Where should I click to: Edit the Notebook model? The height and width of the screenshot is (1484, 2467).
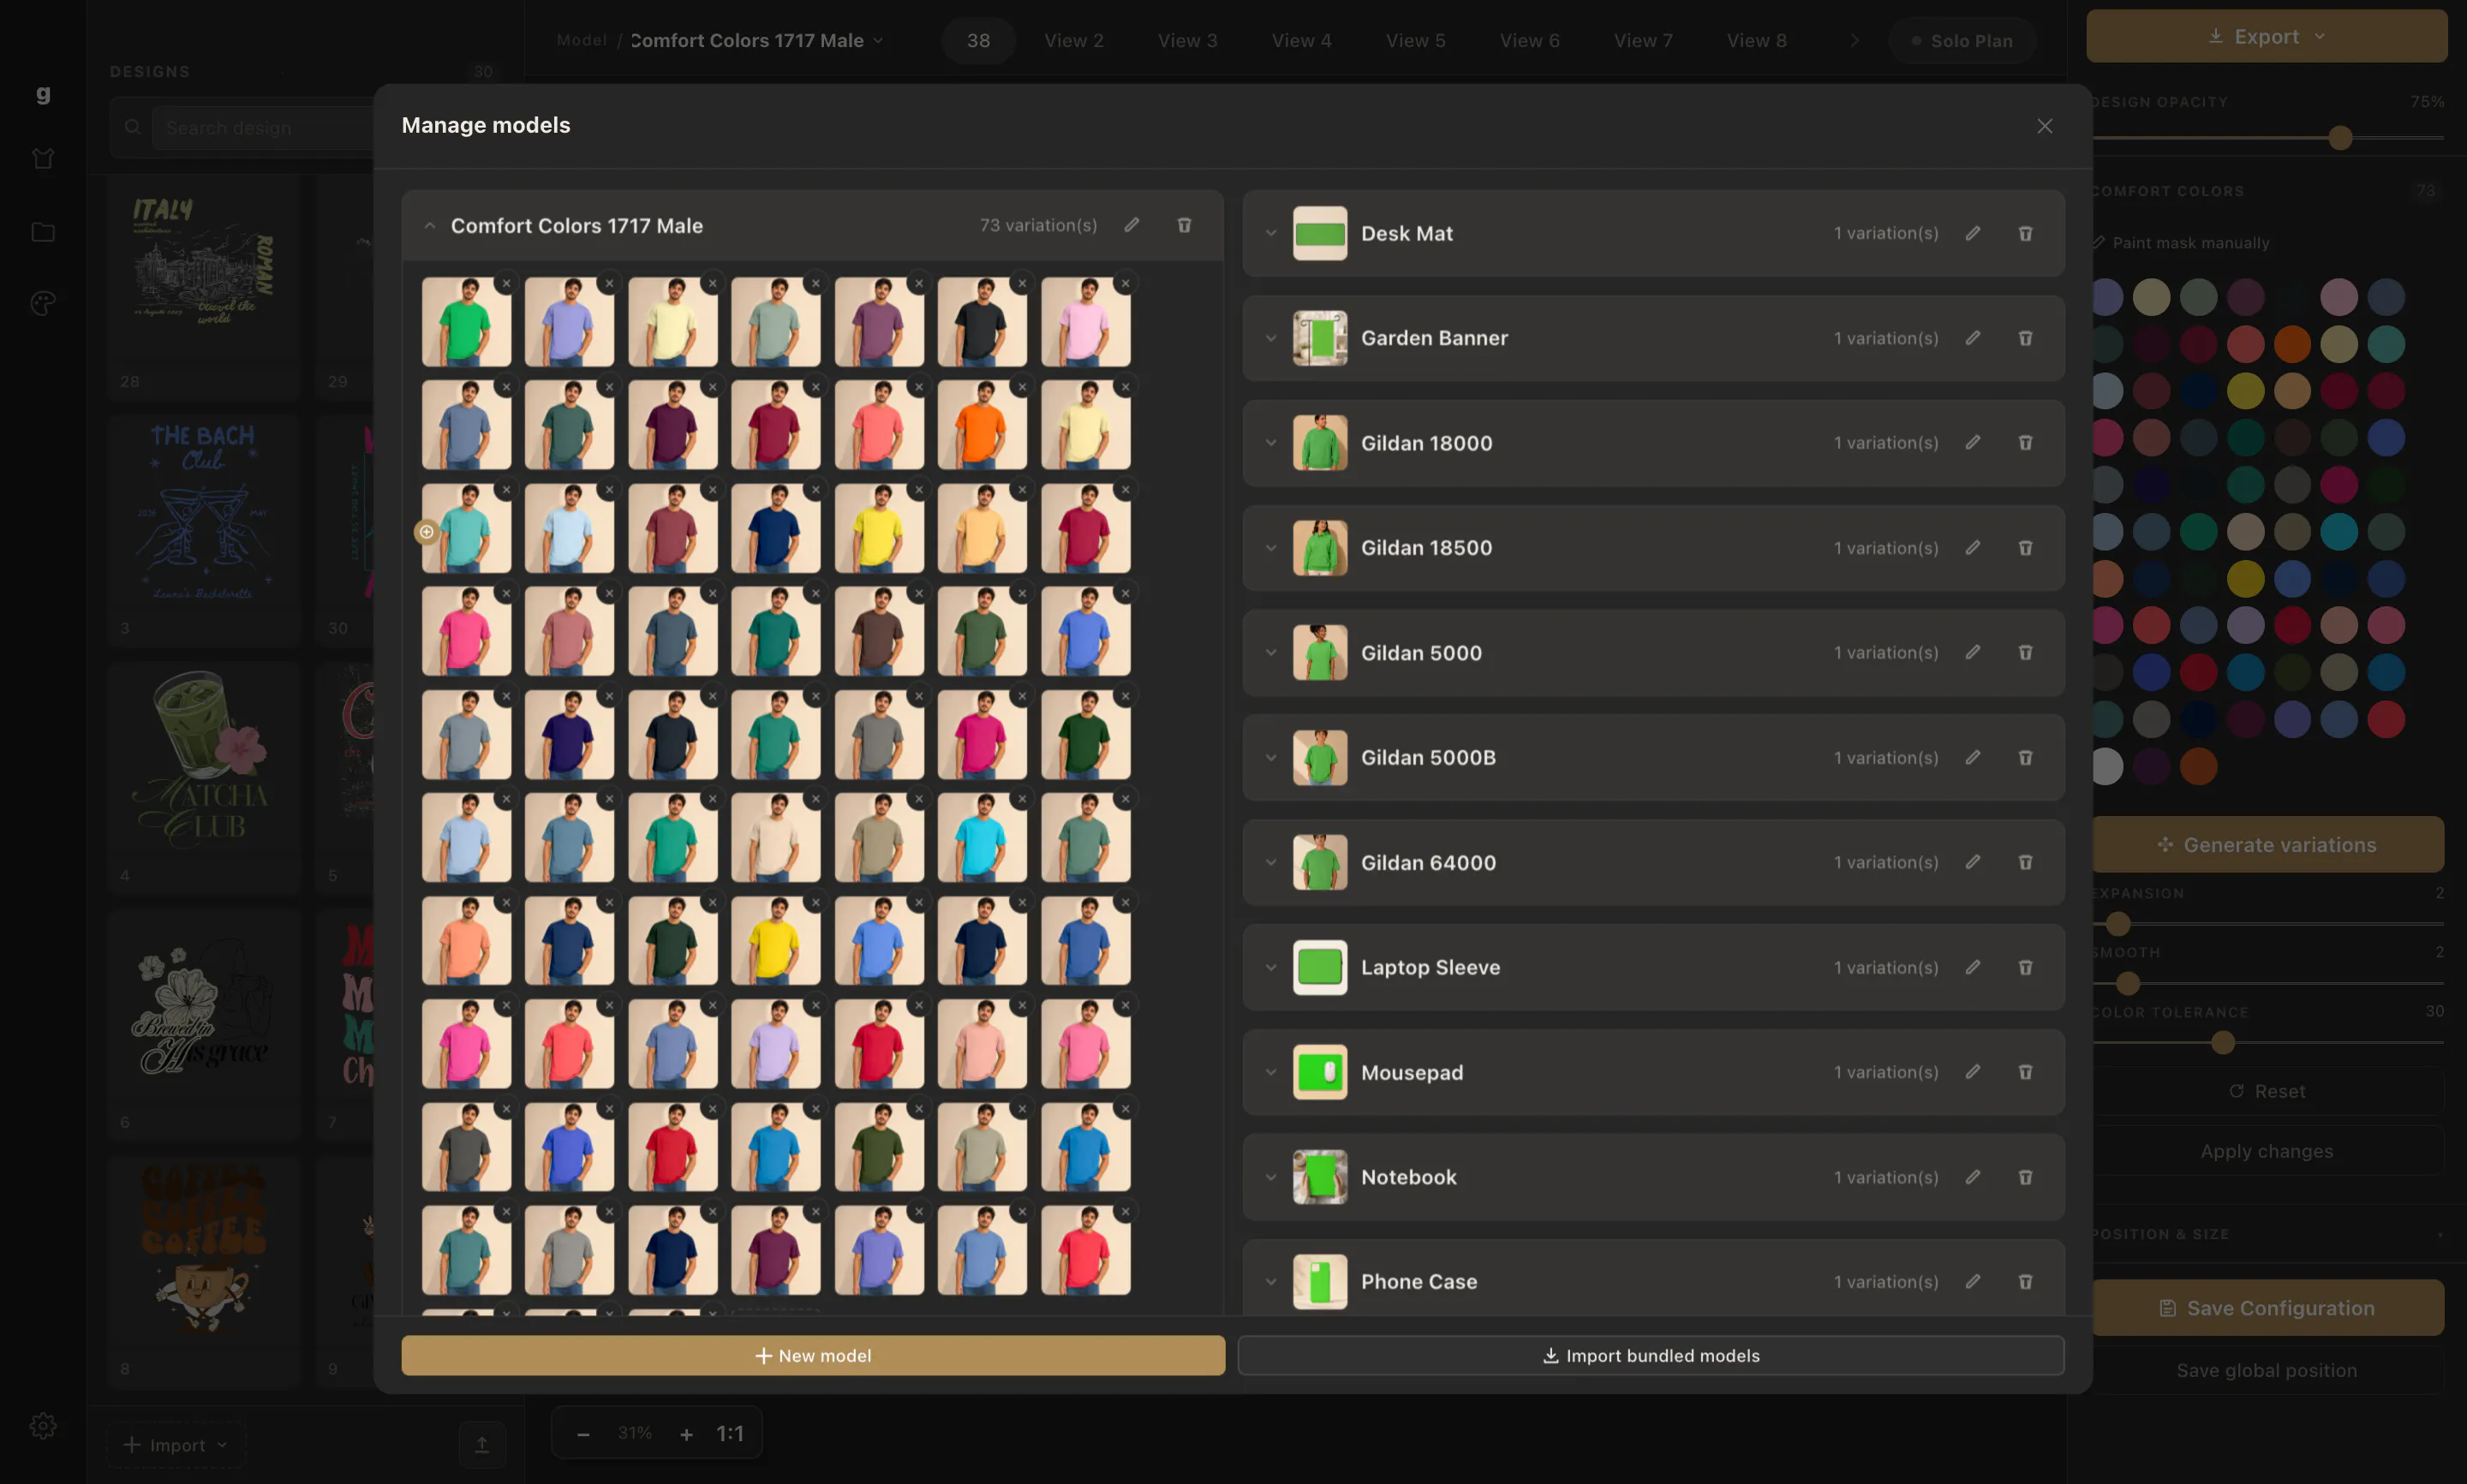pyautogui.click(x=1972, y=1177)
